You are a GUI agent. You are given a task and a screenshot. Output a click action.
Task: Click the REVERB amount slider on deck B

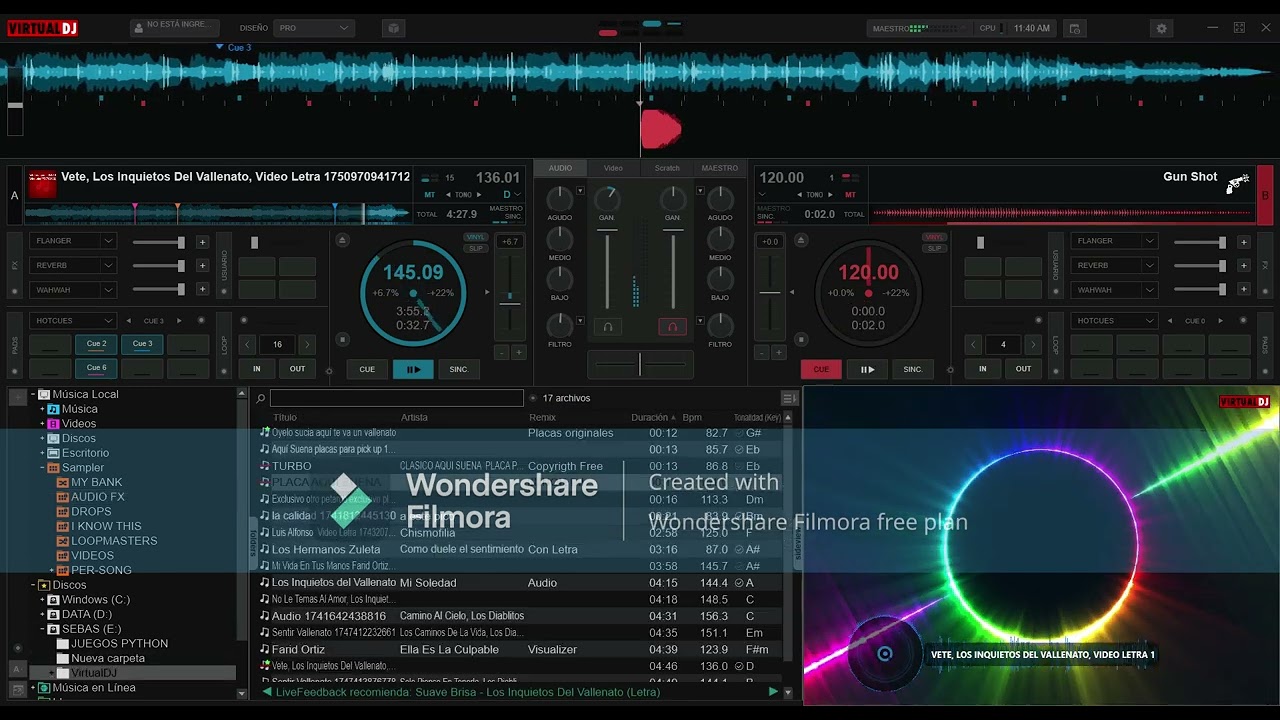pyautogui.click(x=1200, y=266)
